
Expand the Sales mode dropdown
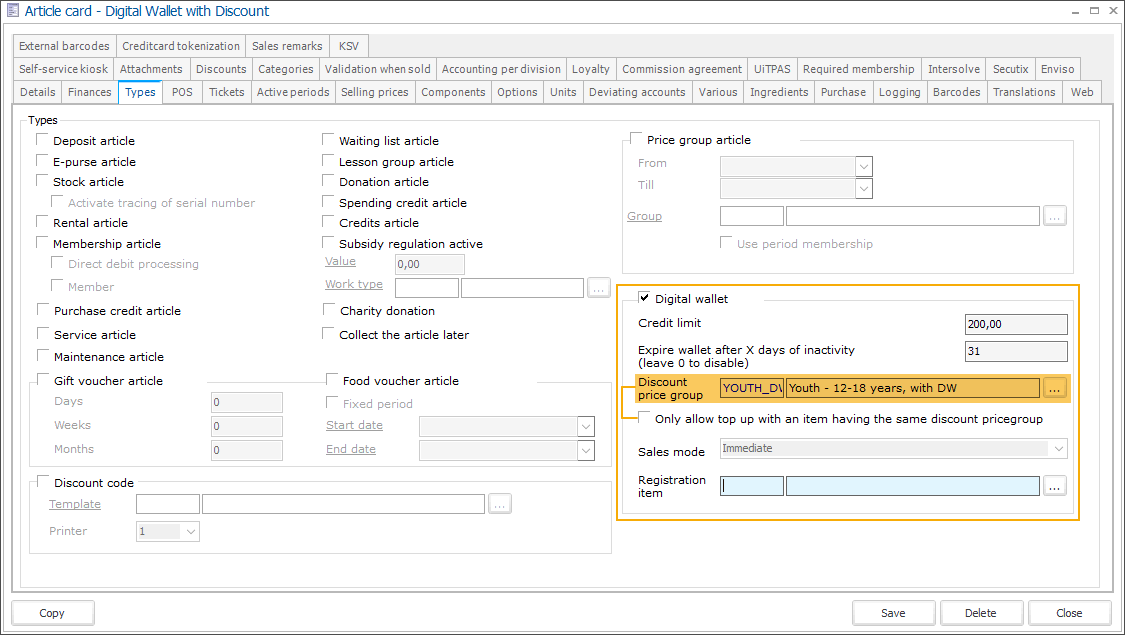1058,449
